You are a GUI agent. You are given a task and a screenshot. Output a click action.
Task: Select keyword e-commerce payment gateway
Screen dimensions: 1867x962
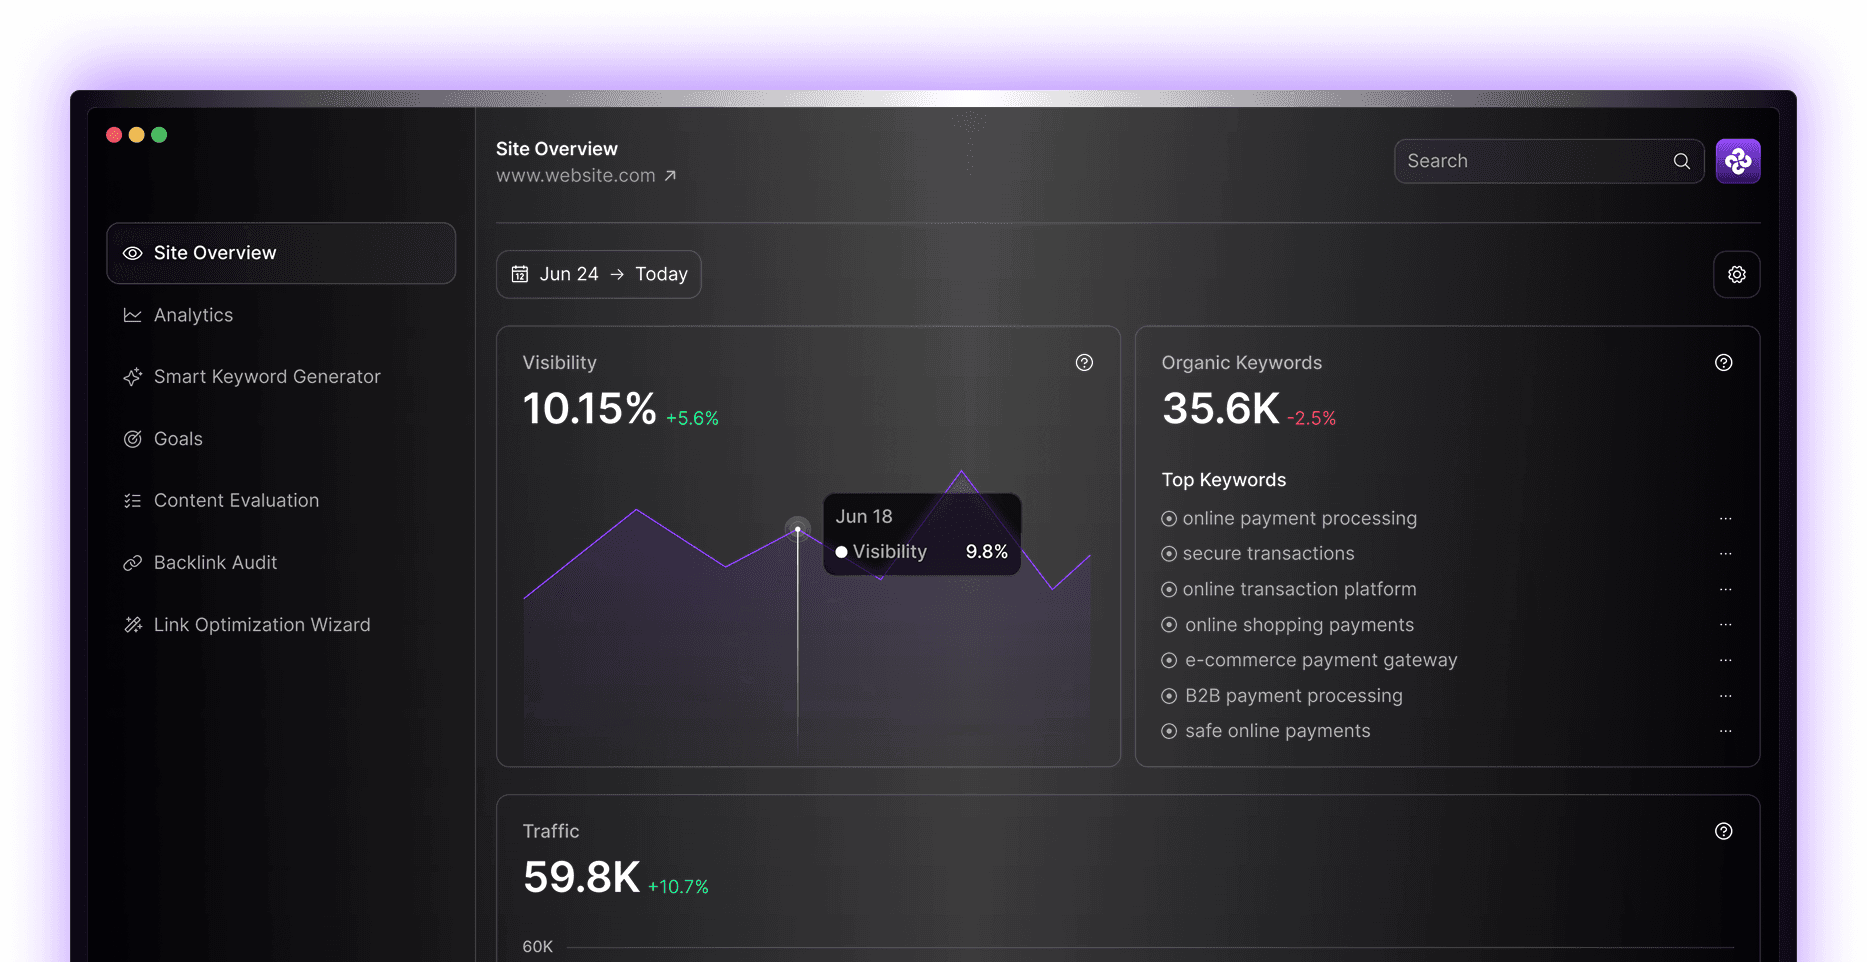coord(1321,660)
